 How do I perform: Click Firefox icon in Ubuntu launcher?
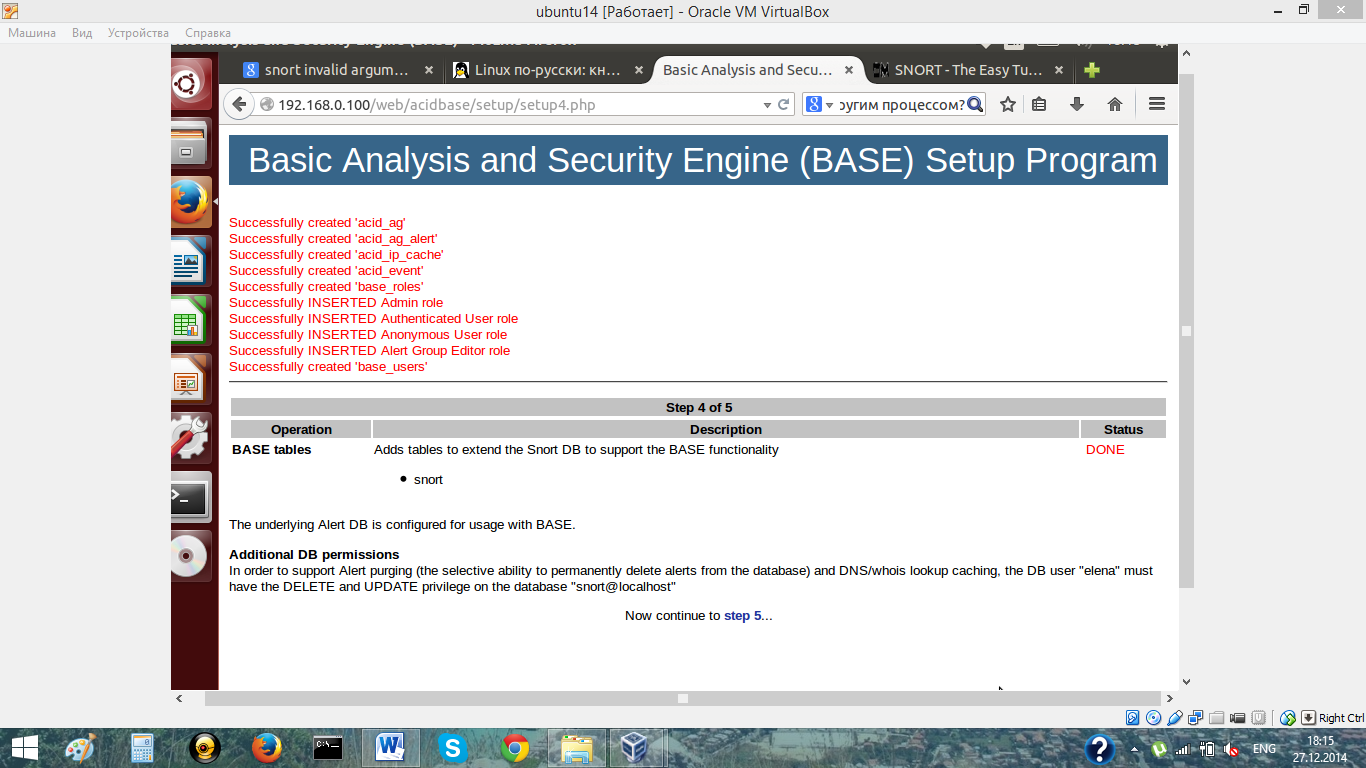tap(191, 202)
